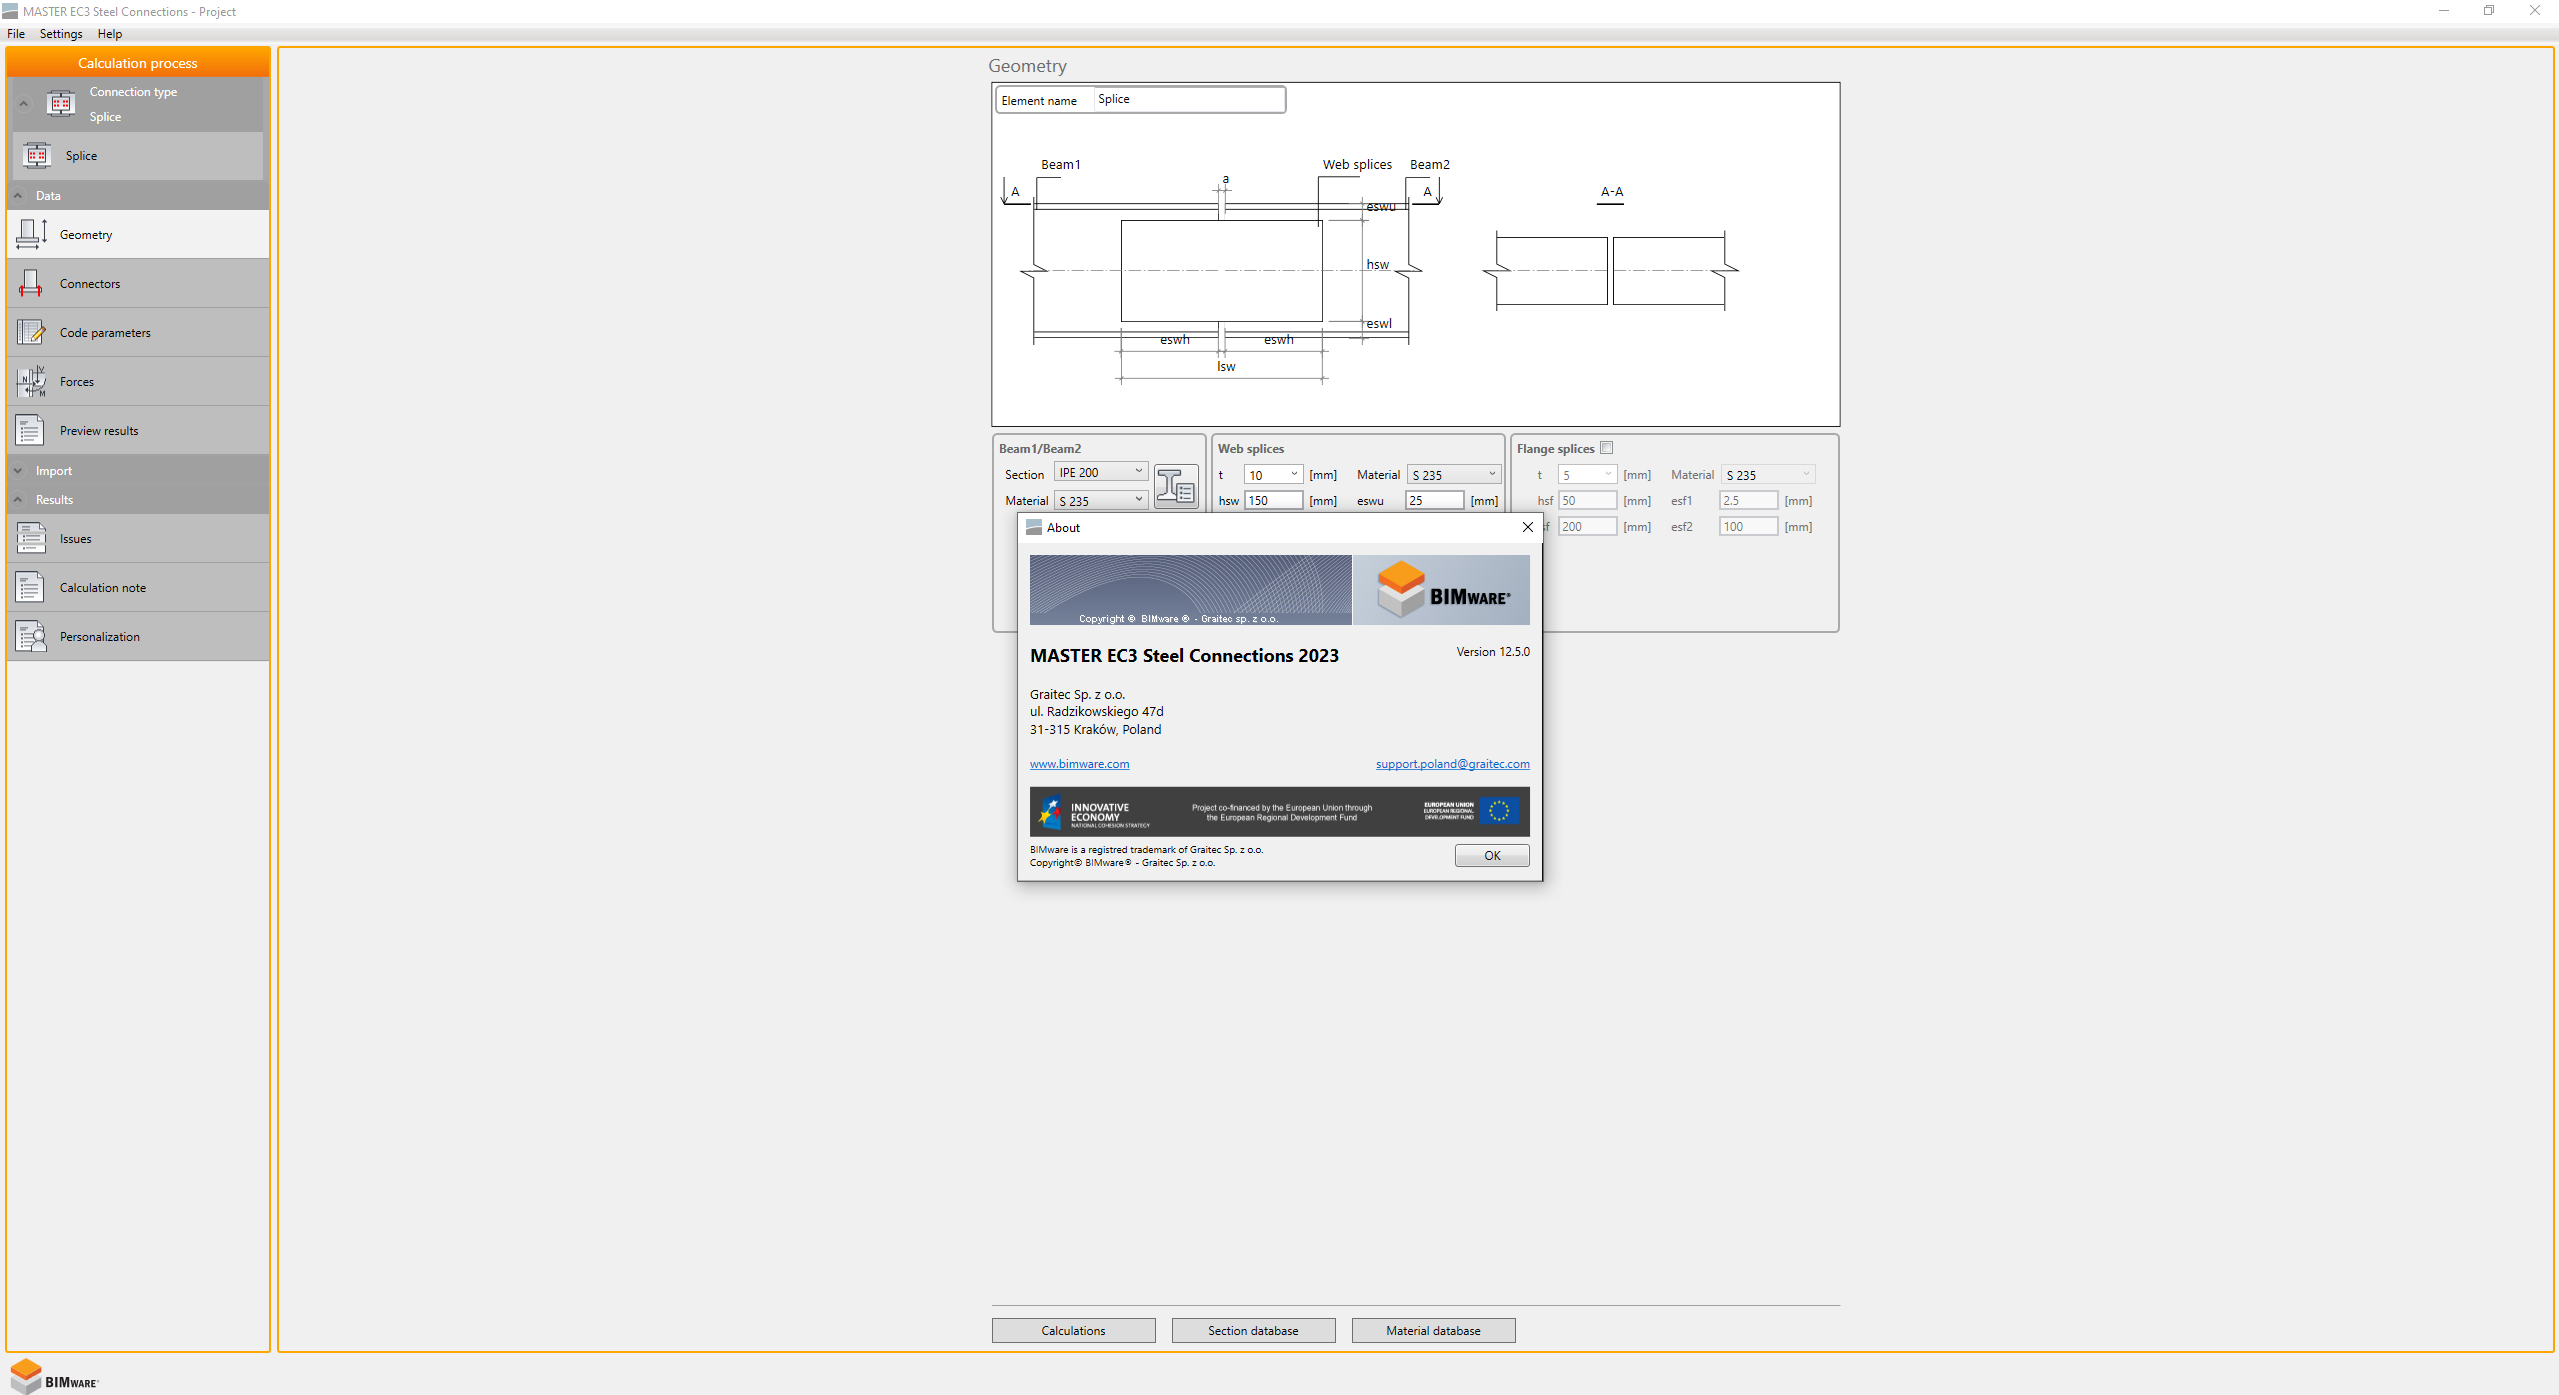This screenshot has width=2559, height=1395.
Task: Click the support.poland@graitec.com link
Action: [x=1452, y=764]
